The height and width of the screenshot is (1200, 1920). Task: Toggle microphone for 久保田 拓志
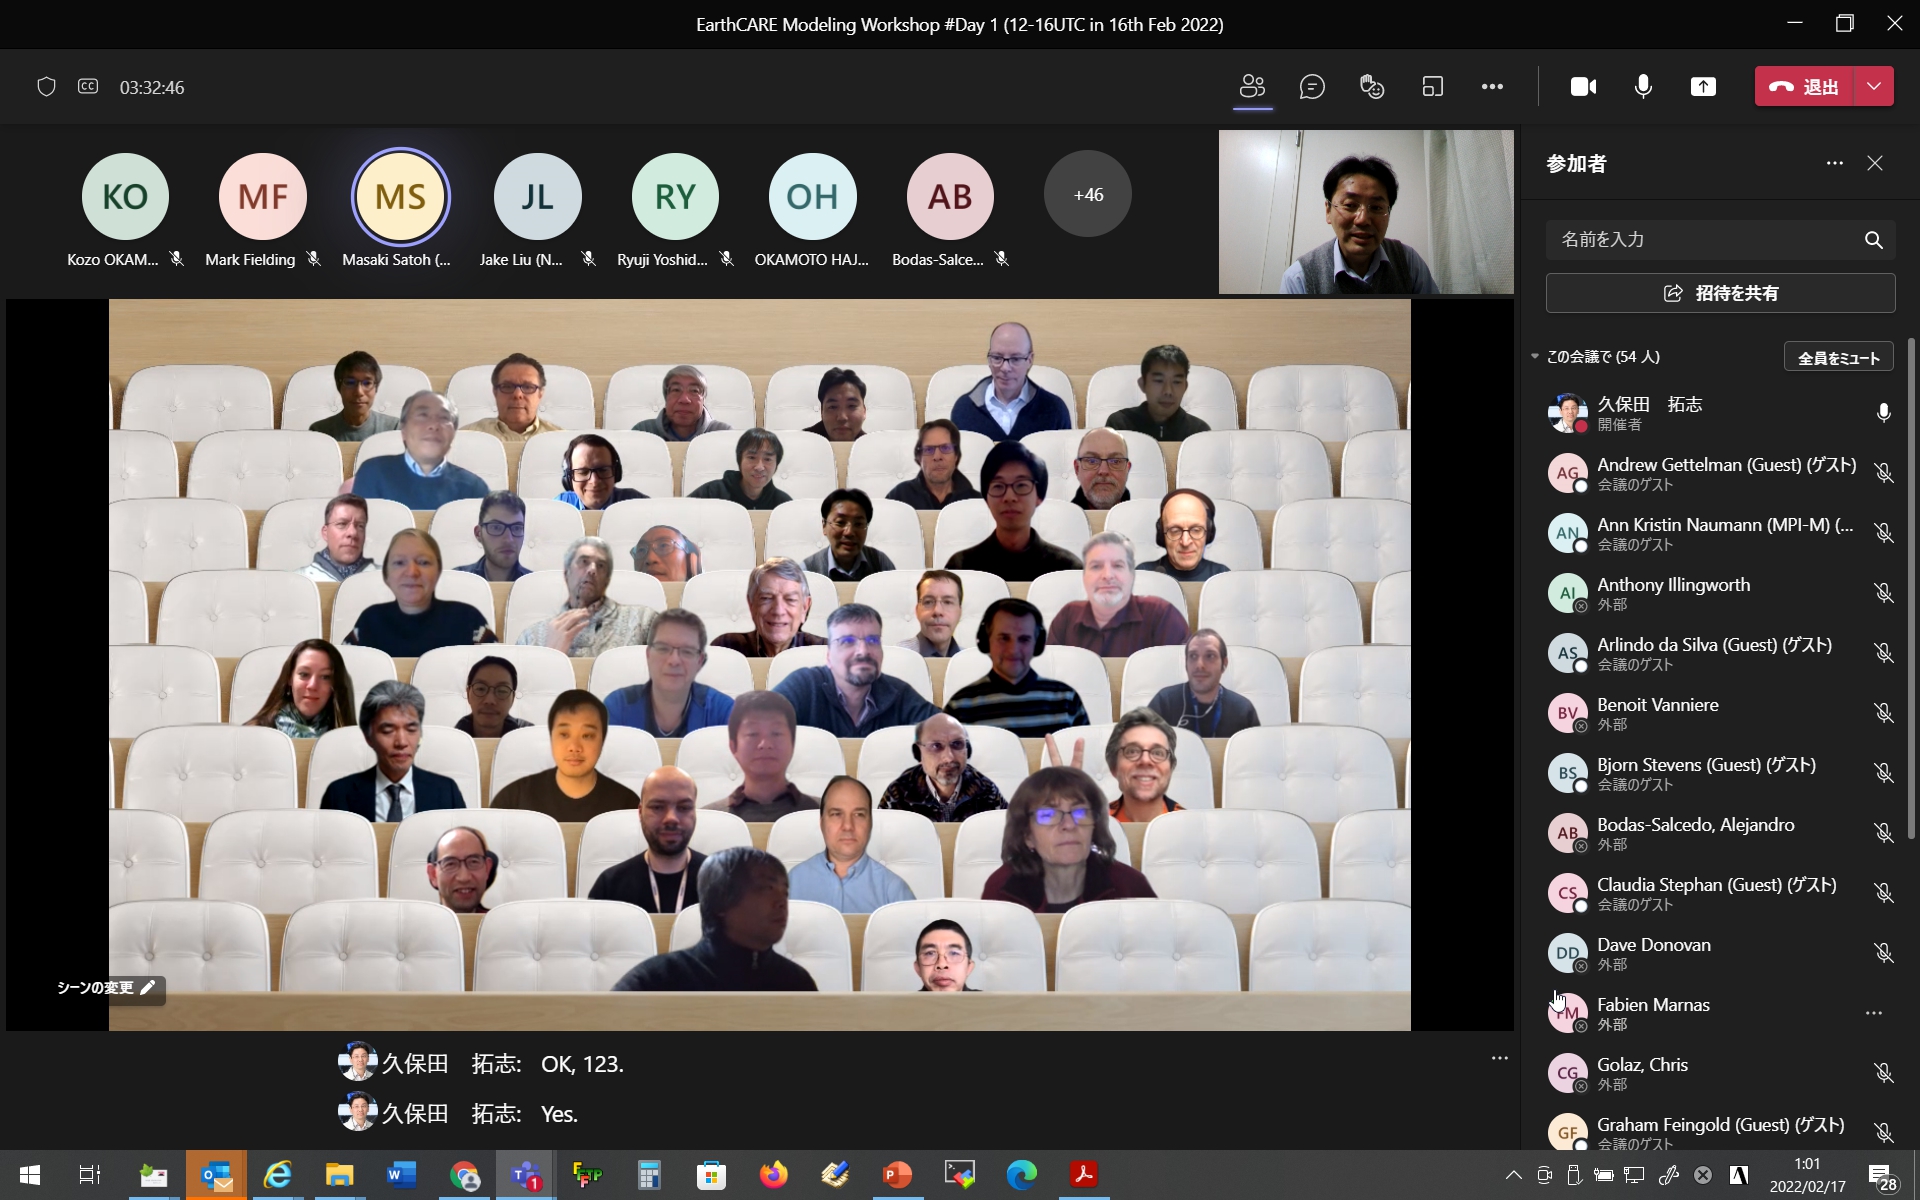pos(1884,413)
